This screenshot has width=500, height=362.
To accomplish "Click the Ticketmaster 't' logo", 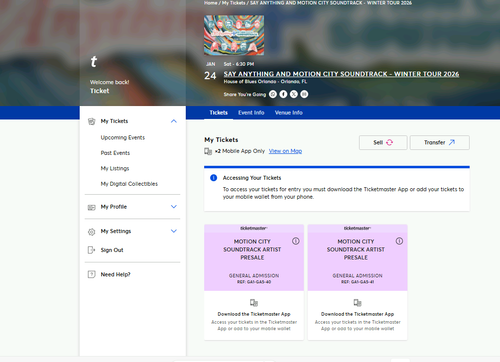I will point(94,62).
